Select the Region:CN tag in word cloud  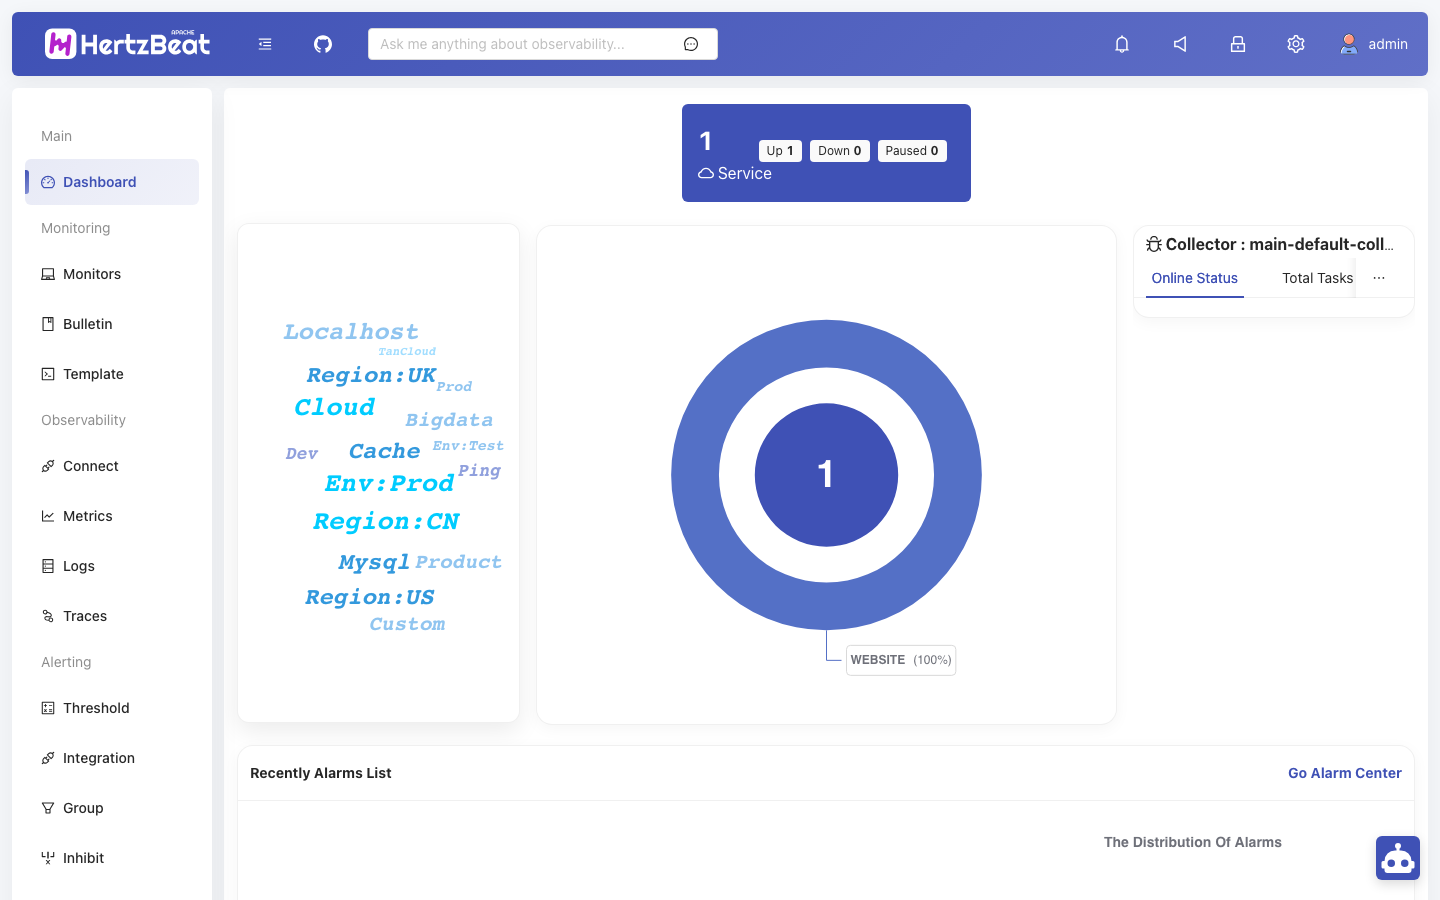pyautogui.click(x=386, y=521)
